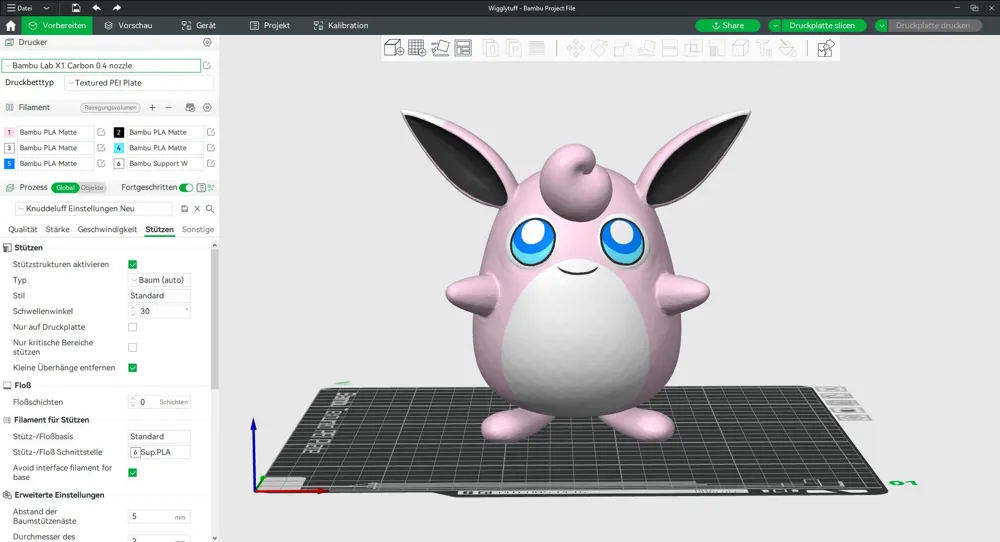Viewport: 1000px width, 542px height.
Task: Edit printer preset next to Bambu Lab X1
Action: point(207,65)
